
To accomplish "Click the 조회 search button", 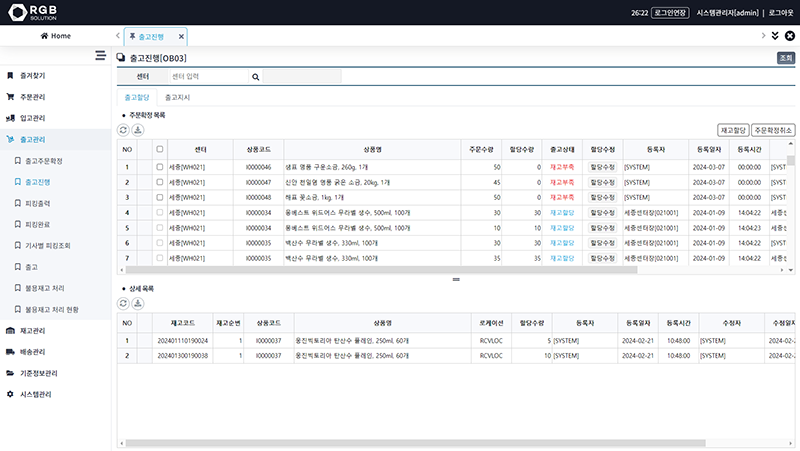I will [786, 58].
